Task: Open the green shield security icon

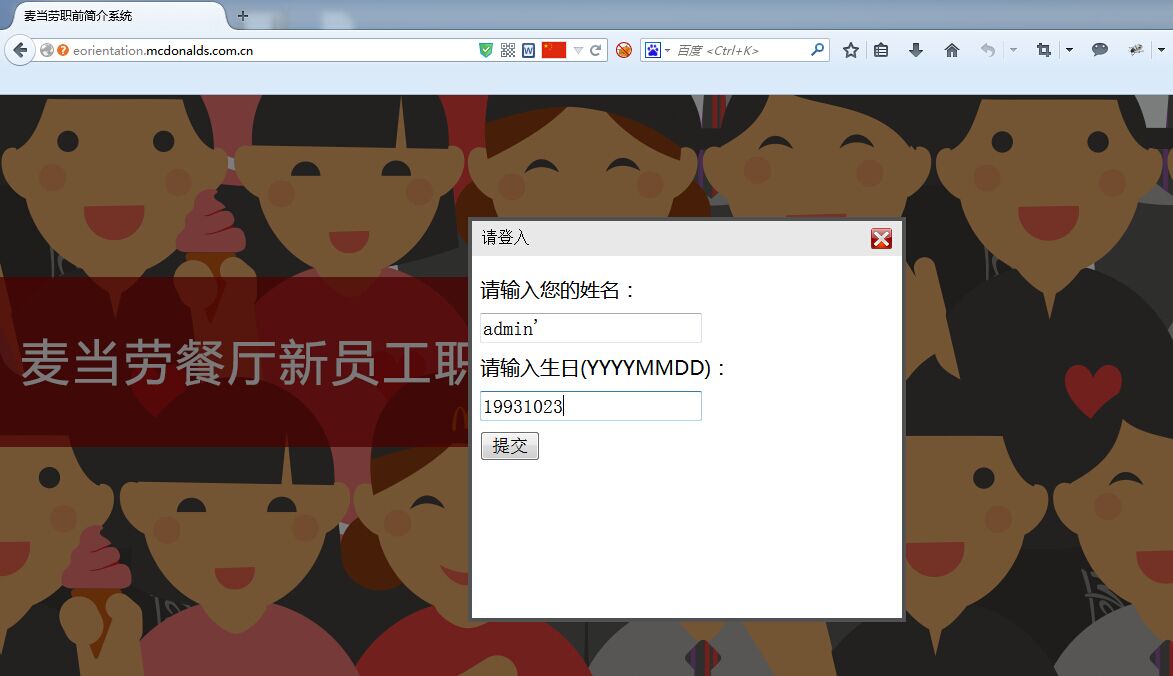Action: (x=486, y=50)
